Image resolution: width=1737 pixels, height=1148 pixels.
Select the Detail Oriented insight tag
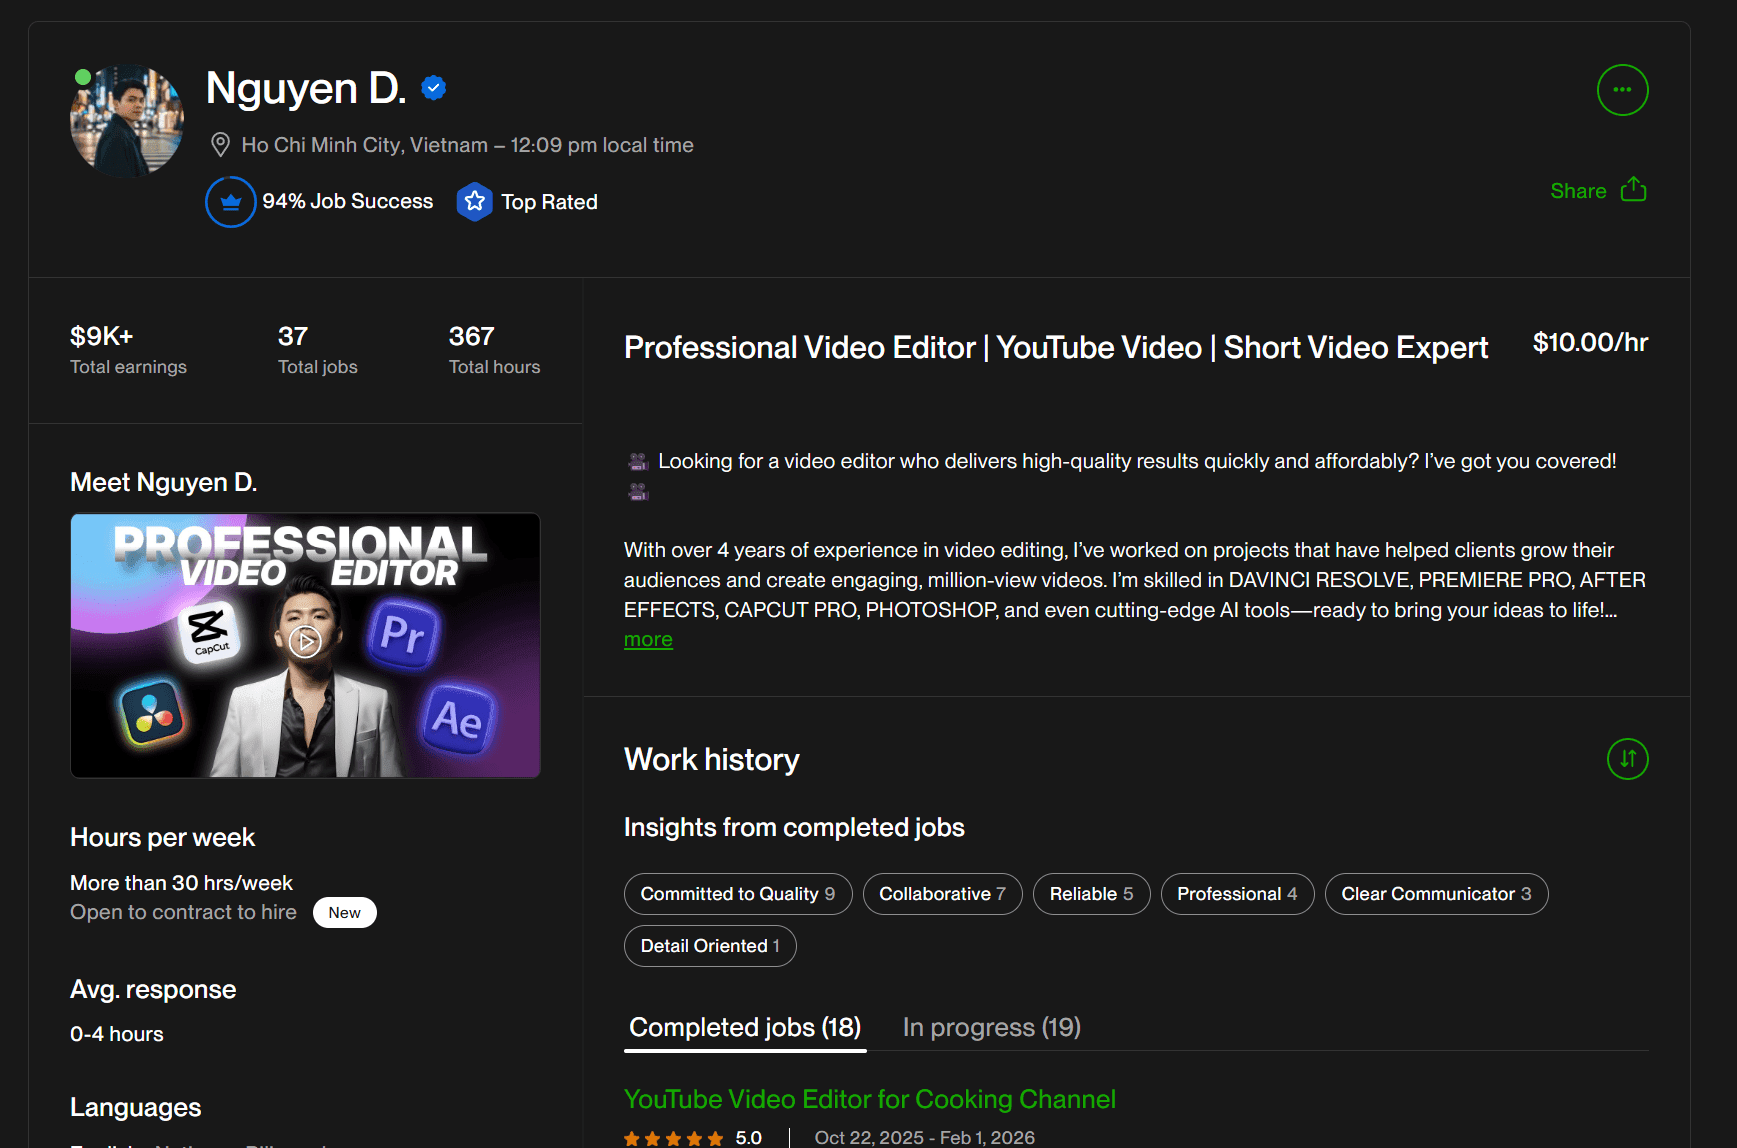point(709,946)
